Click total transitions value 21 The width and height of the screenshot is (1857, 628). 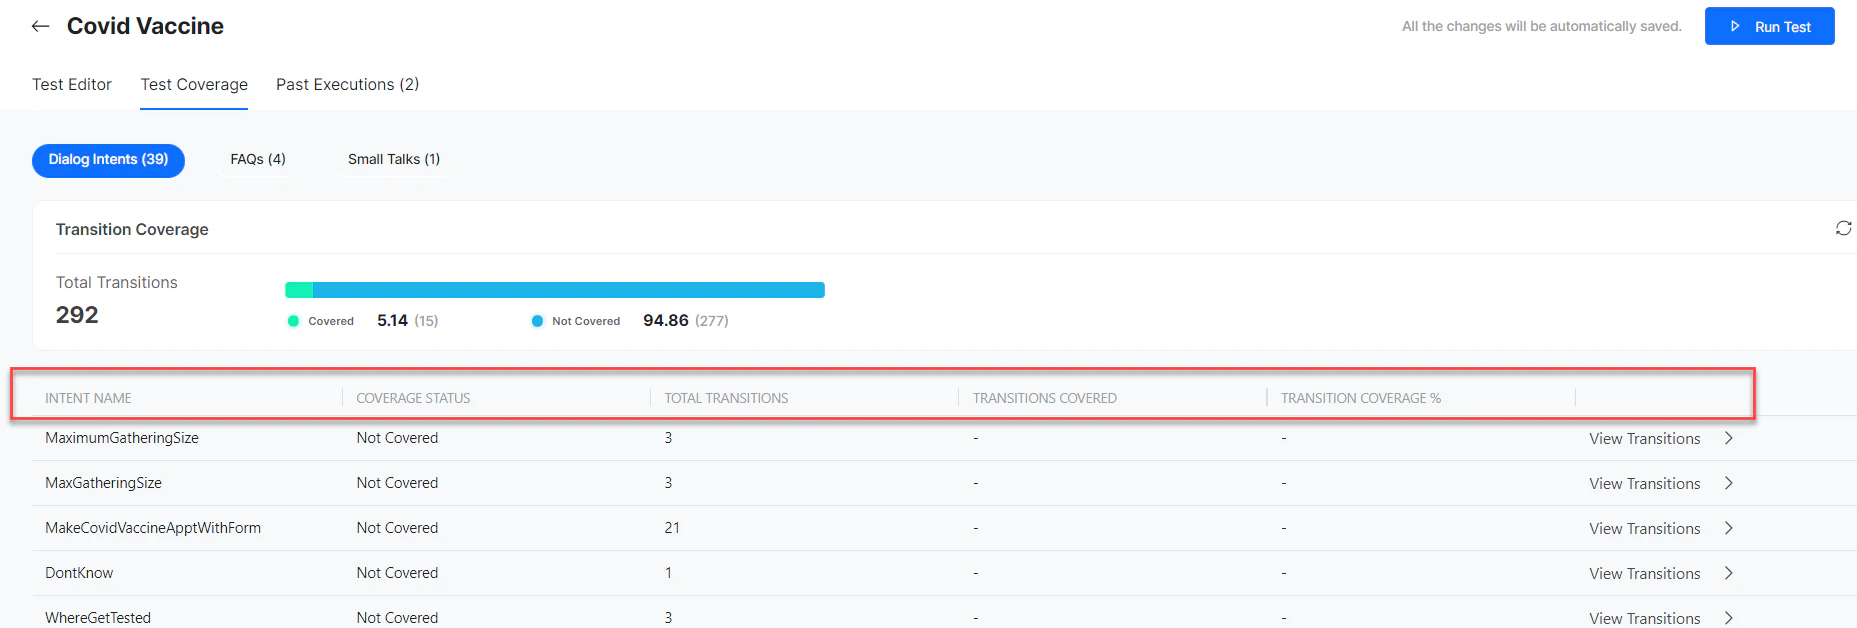point(672,528)
